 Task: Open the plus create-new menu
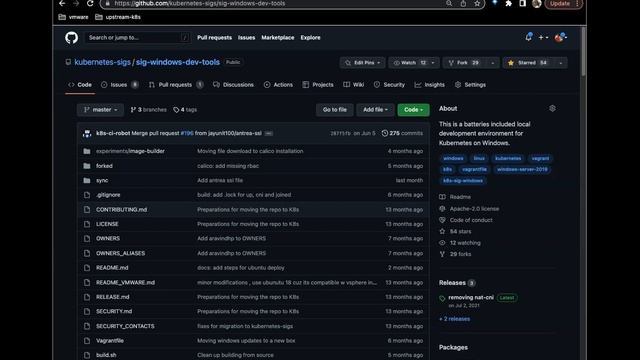coord(543,38)
